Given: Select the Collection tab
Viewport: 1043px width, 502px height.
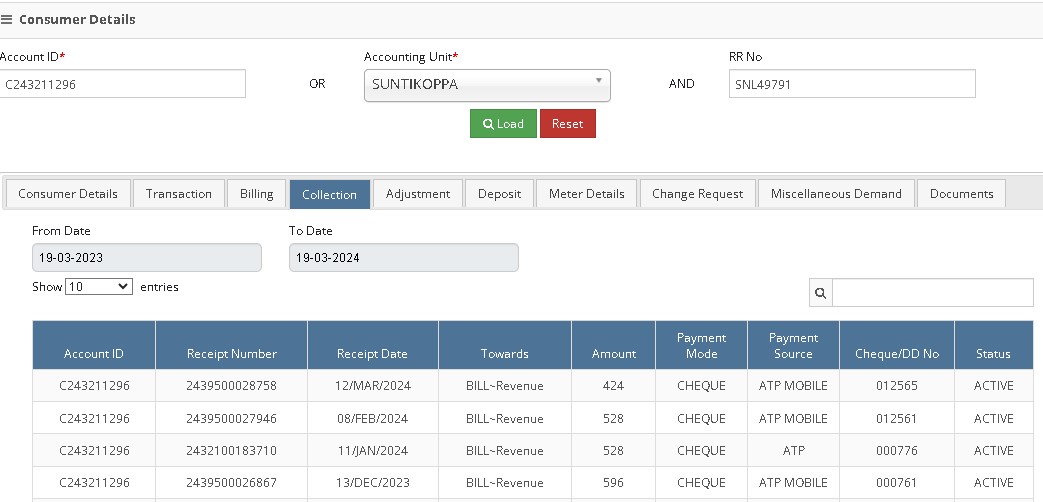Looking at the screenshot, I should click(x=329, y=194).
